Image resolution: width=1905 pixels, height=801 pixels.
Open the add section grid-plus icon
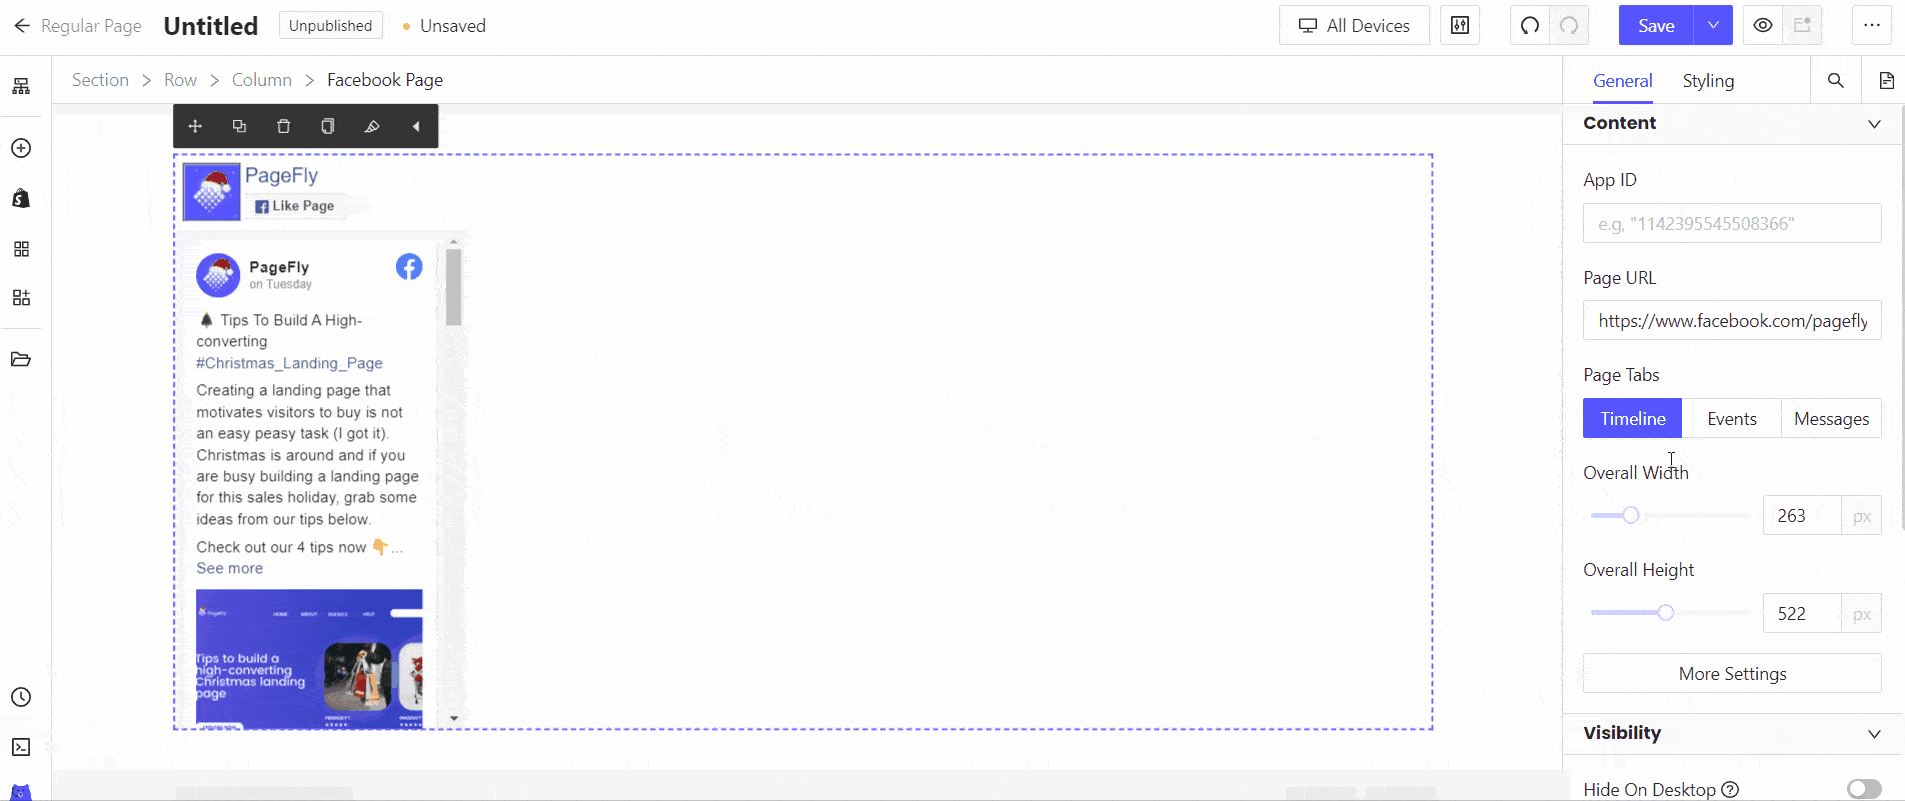pos(21,297)
